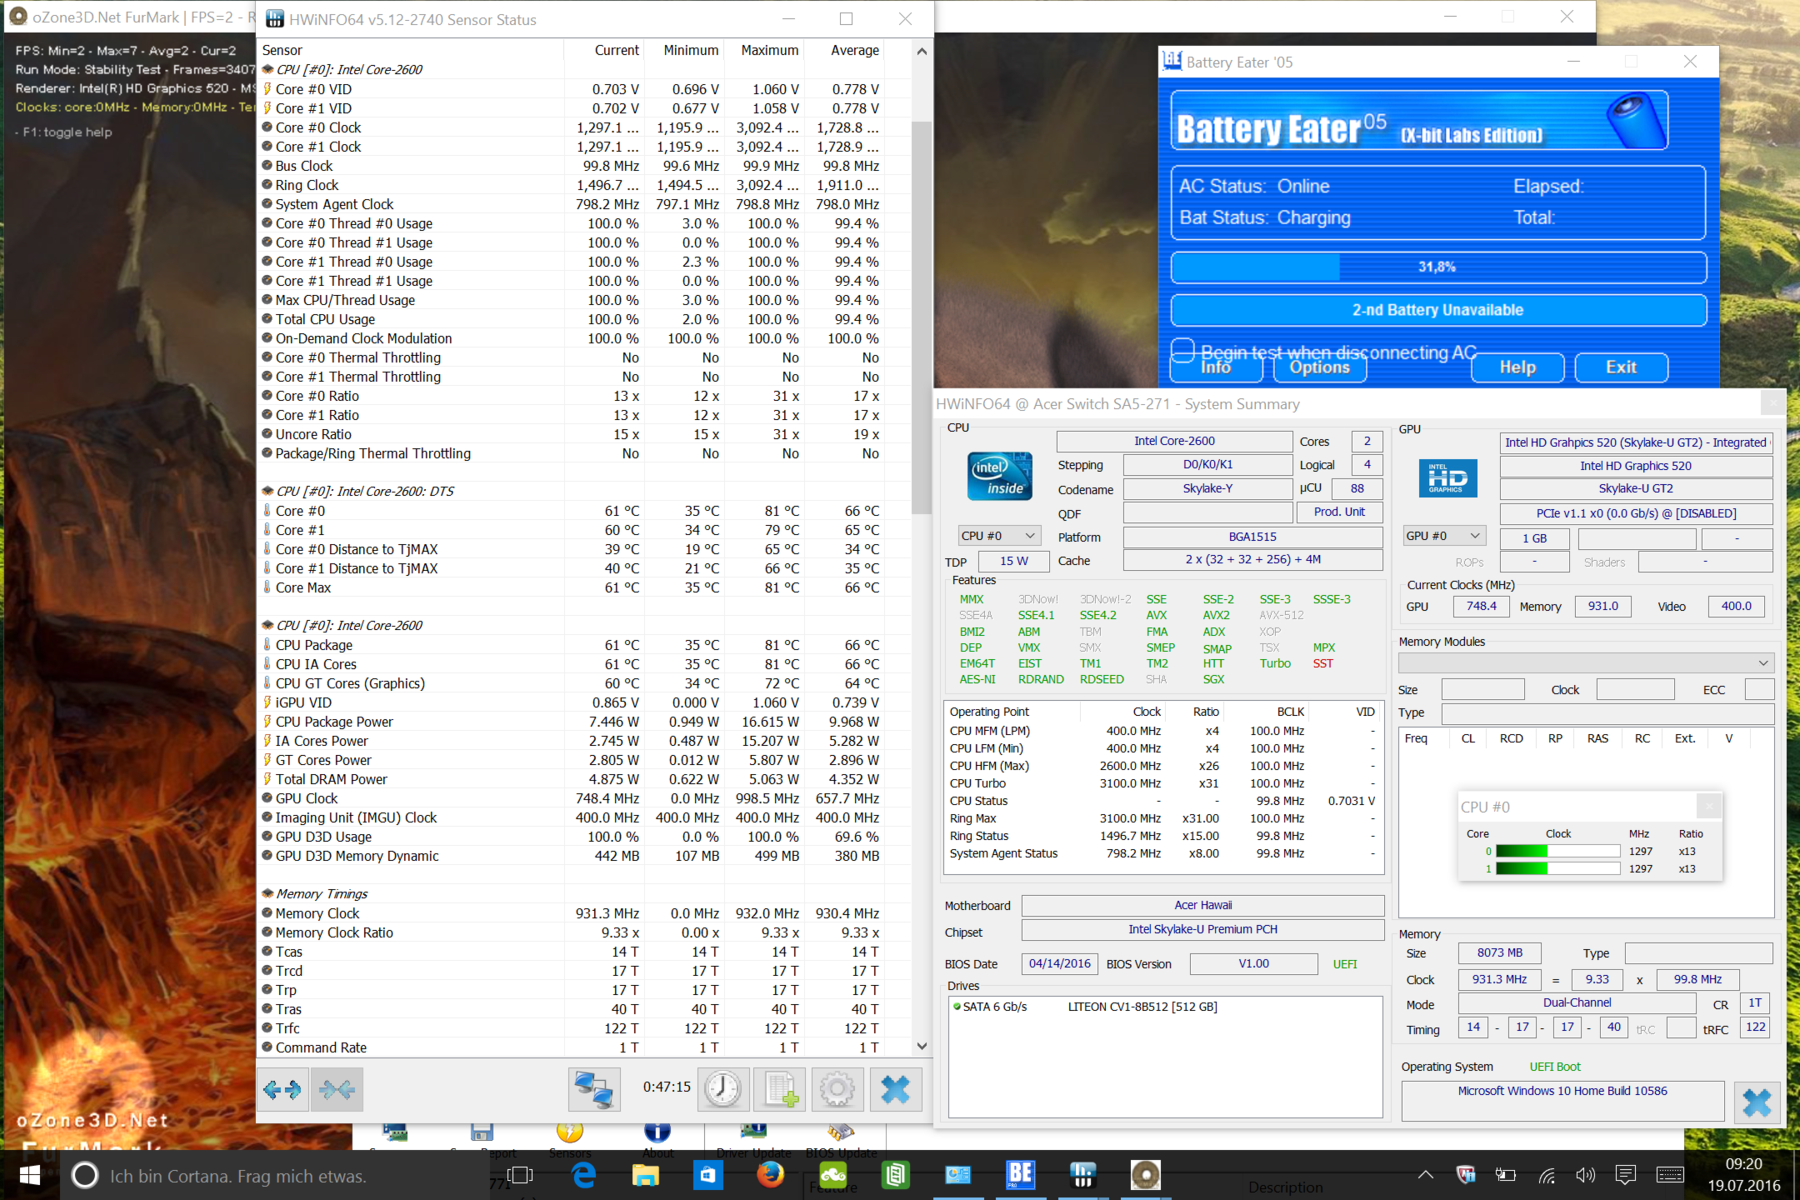Toggle 'Begin test when disconnecting AC' checkbox
The width and height of the screenshot is (1800, 1200).
tap(1183, 351)
